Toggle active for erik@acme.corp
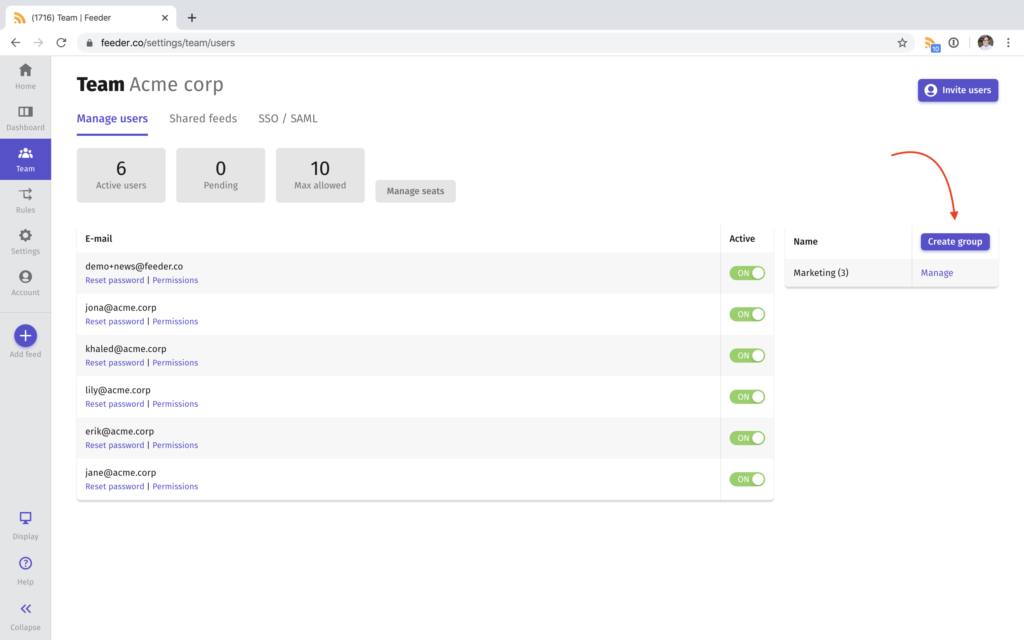Screen dimensions: 1024x640 (746, 438)
